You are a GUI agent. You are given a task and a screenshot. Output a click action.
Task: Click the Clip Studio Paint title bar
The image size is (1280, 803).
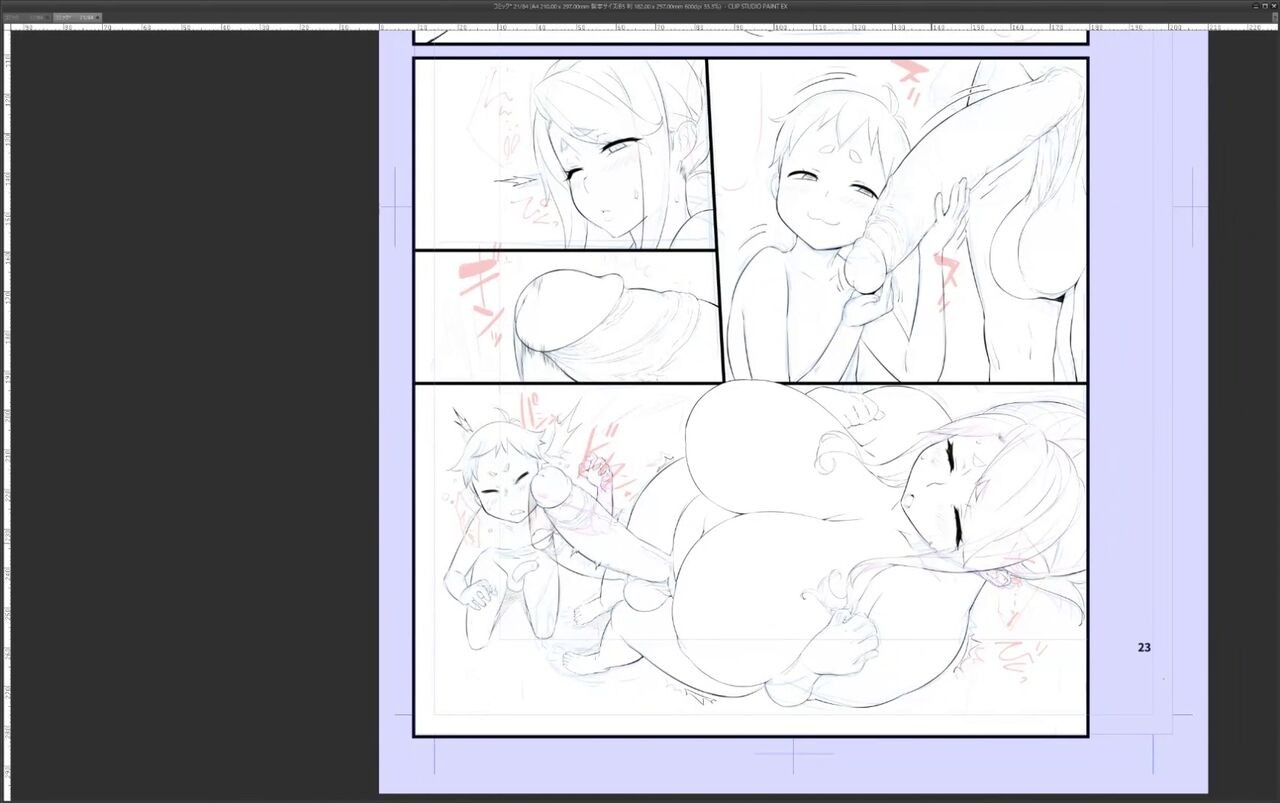coord(640,5)
